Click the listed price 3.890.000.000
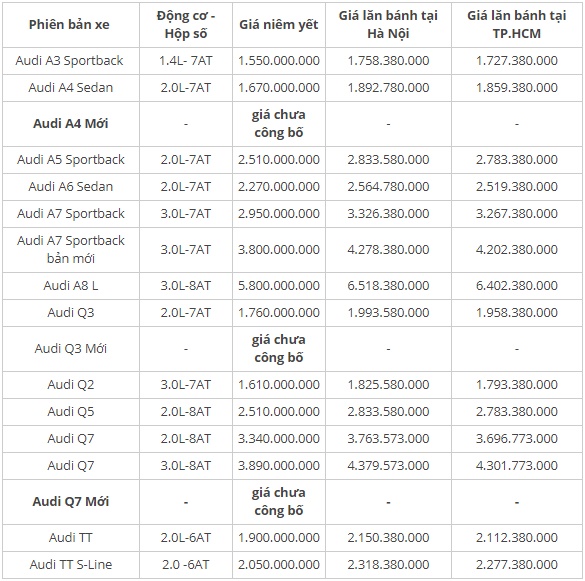Screen dimensions: 585x581 [x=279, y=465]
